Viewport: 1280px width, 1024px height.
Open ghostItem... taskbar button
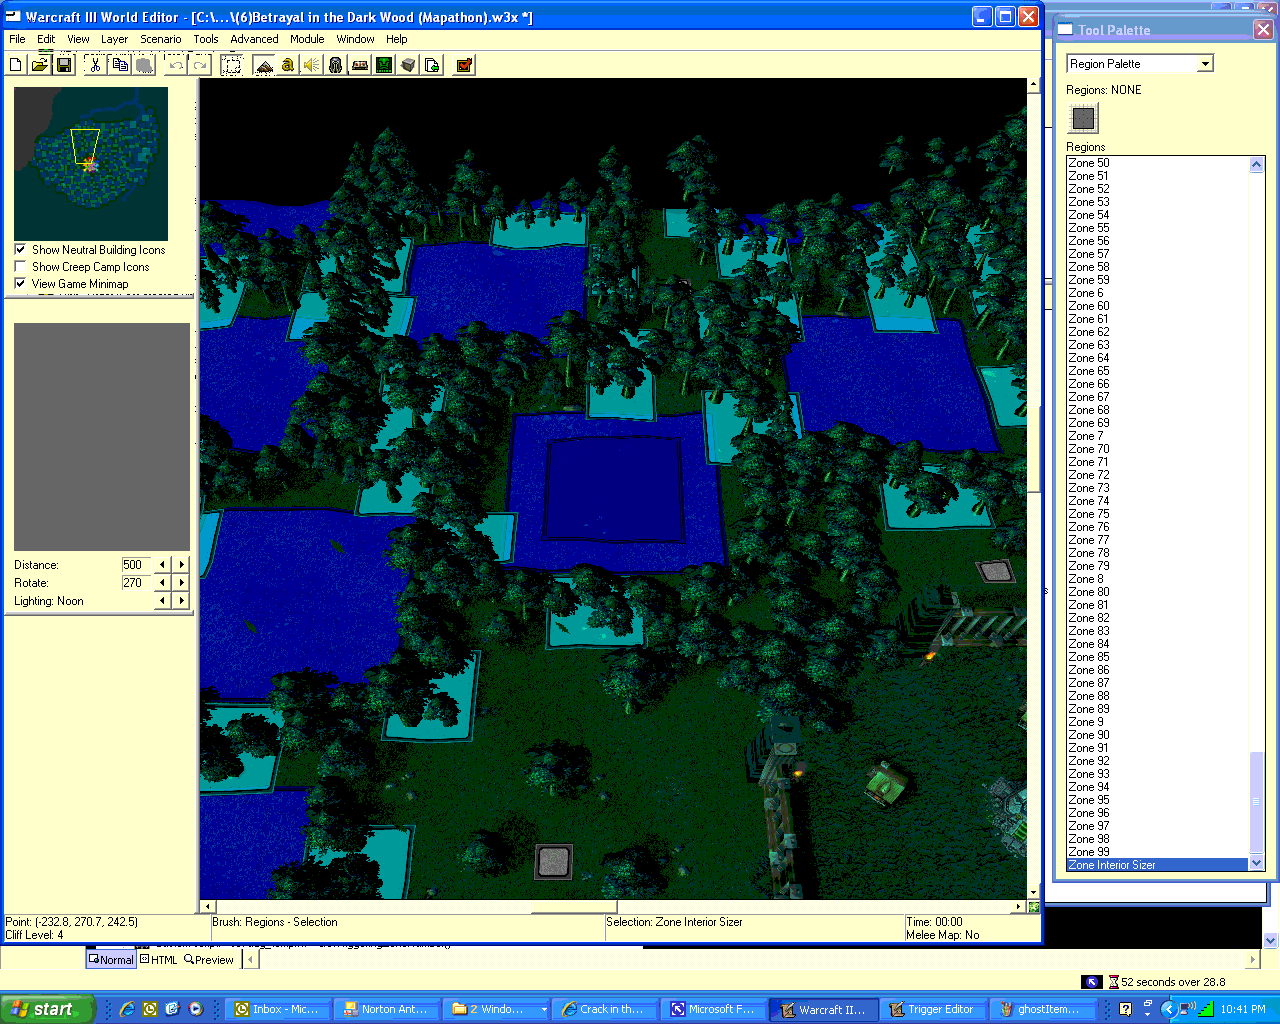(x=1041, y=1009)
